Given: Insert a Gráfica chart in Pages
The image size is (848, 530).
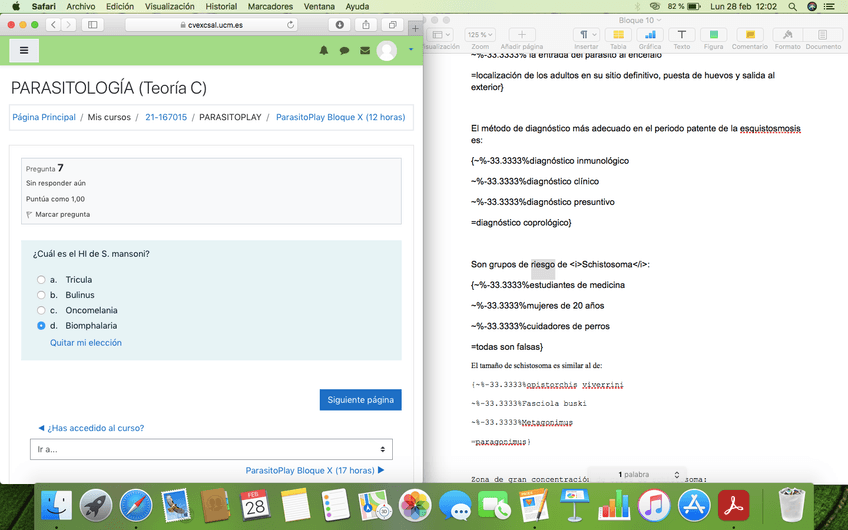Looking at the screenshot, I should tap(649, 36).
